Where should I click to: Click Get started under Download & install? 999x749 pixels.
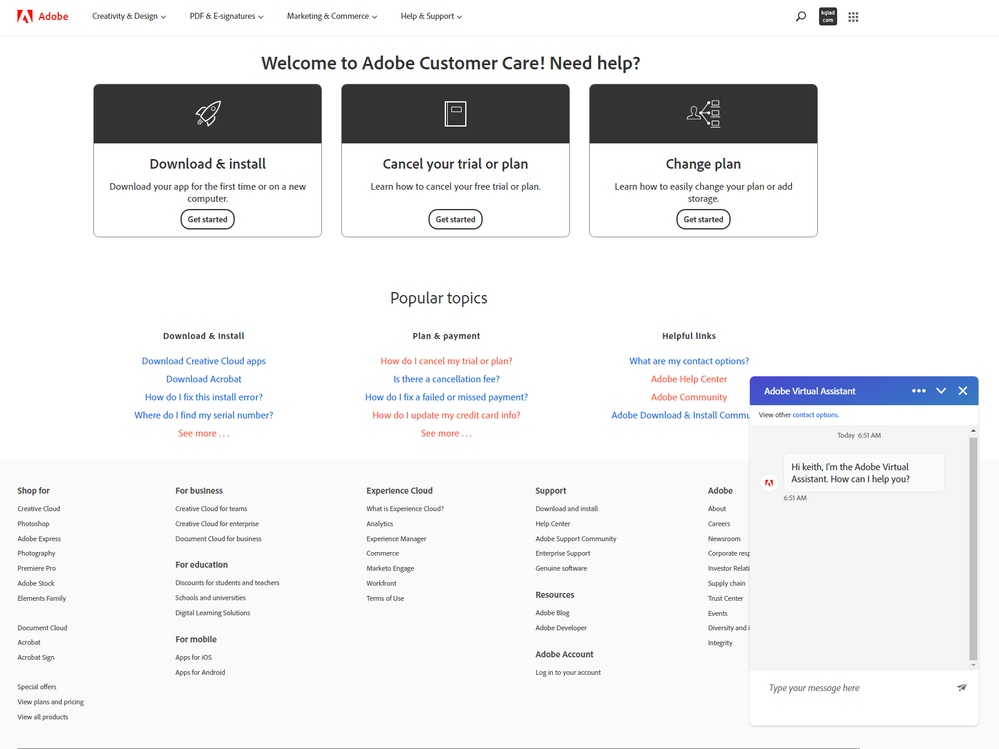(208, 219)
